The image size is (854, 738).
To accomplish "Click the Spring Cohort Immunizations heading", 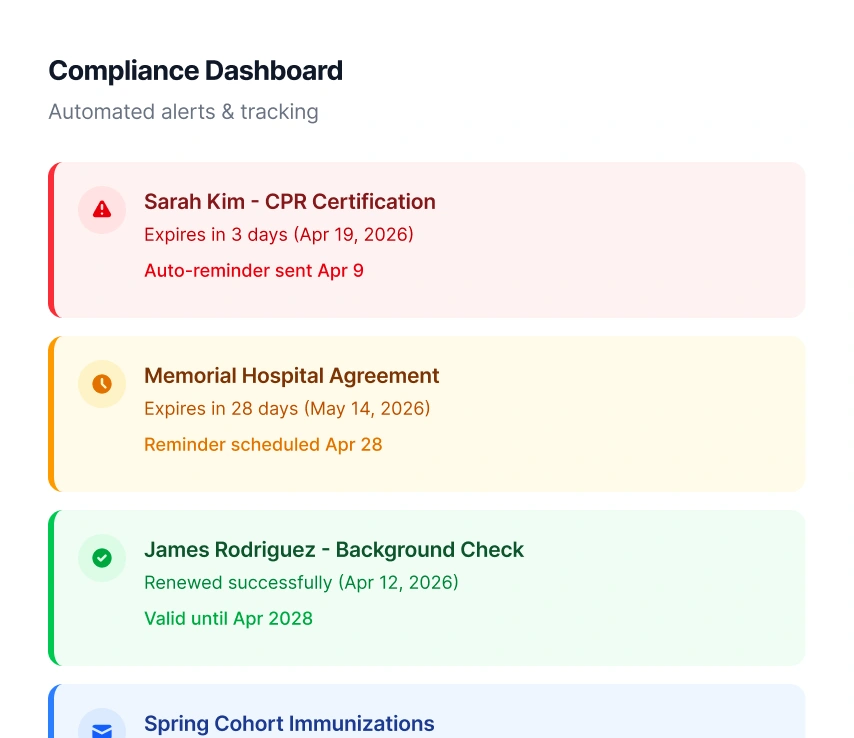I will pyautogui.click(x=289, y=724).
